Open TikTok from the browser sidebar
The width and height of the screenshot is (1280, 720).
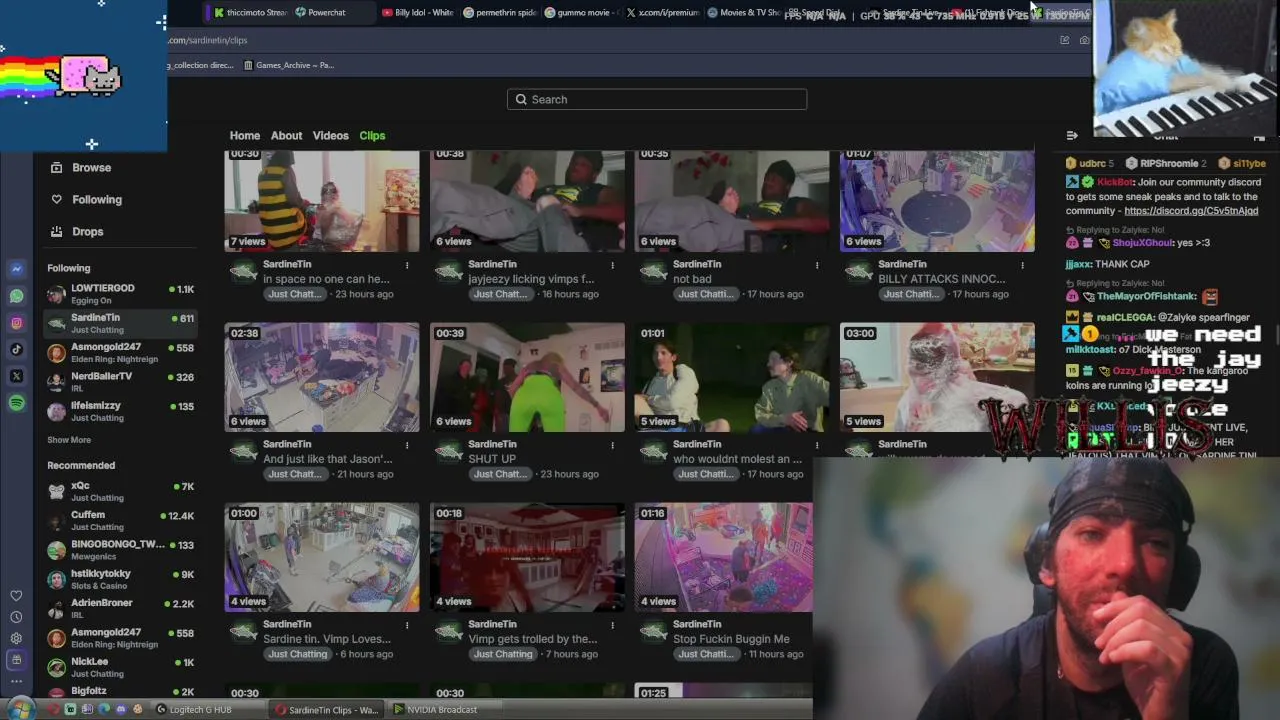tap(17, 349)
